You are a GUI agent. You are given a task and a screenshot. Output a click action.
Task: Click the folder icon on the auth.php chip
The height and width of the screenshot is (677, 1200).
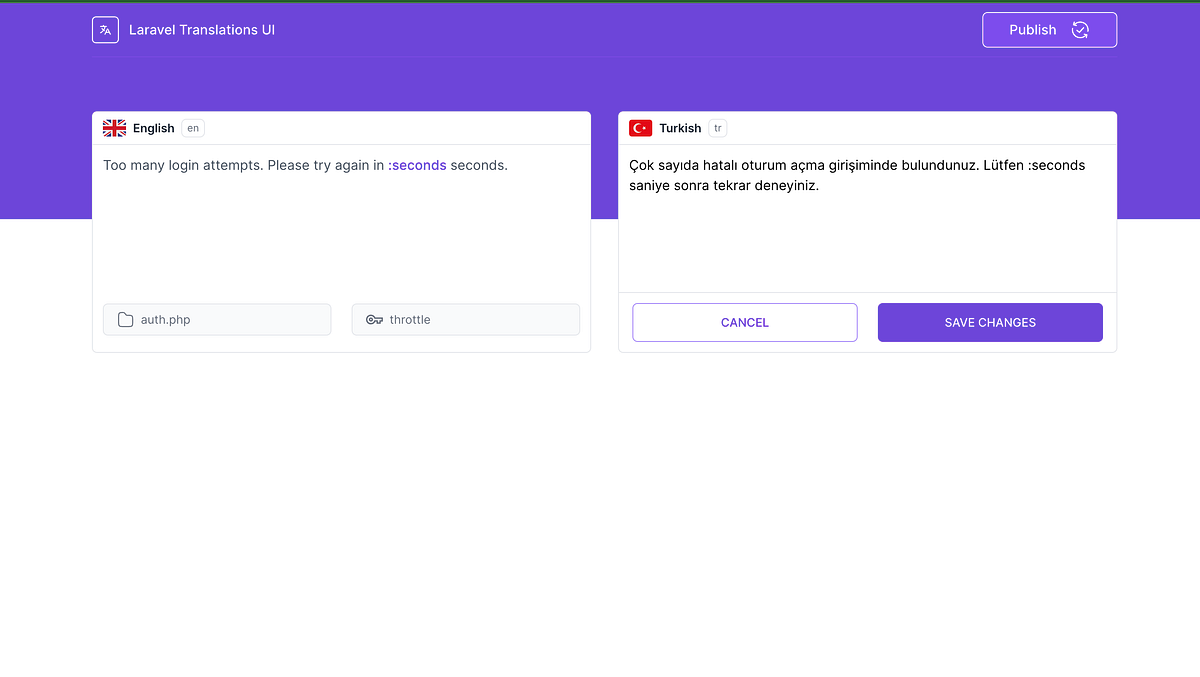(x=124, y=319)
